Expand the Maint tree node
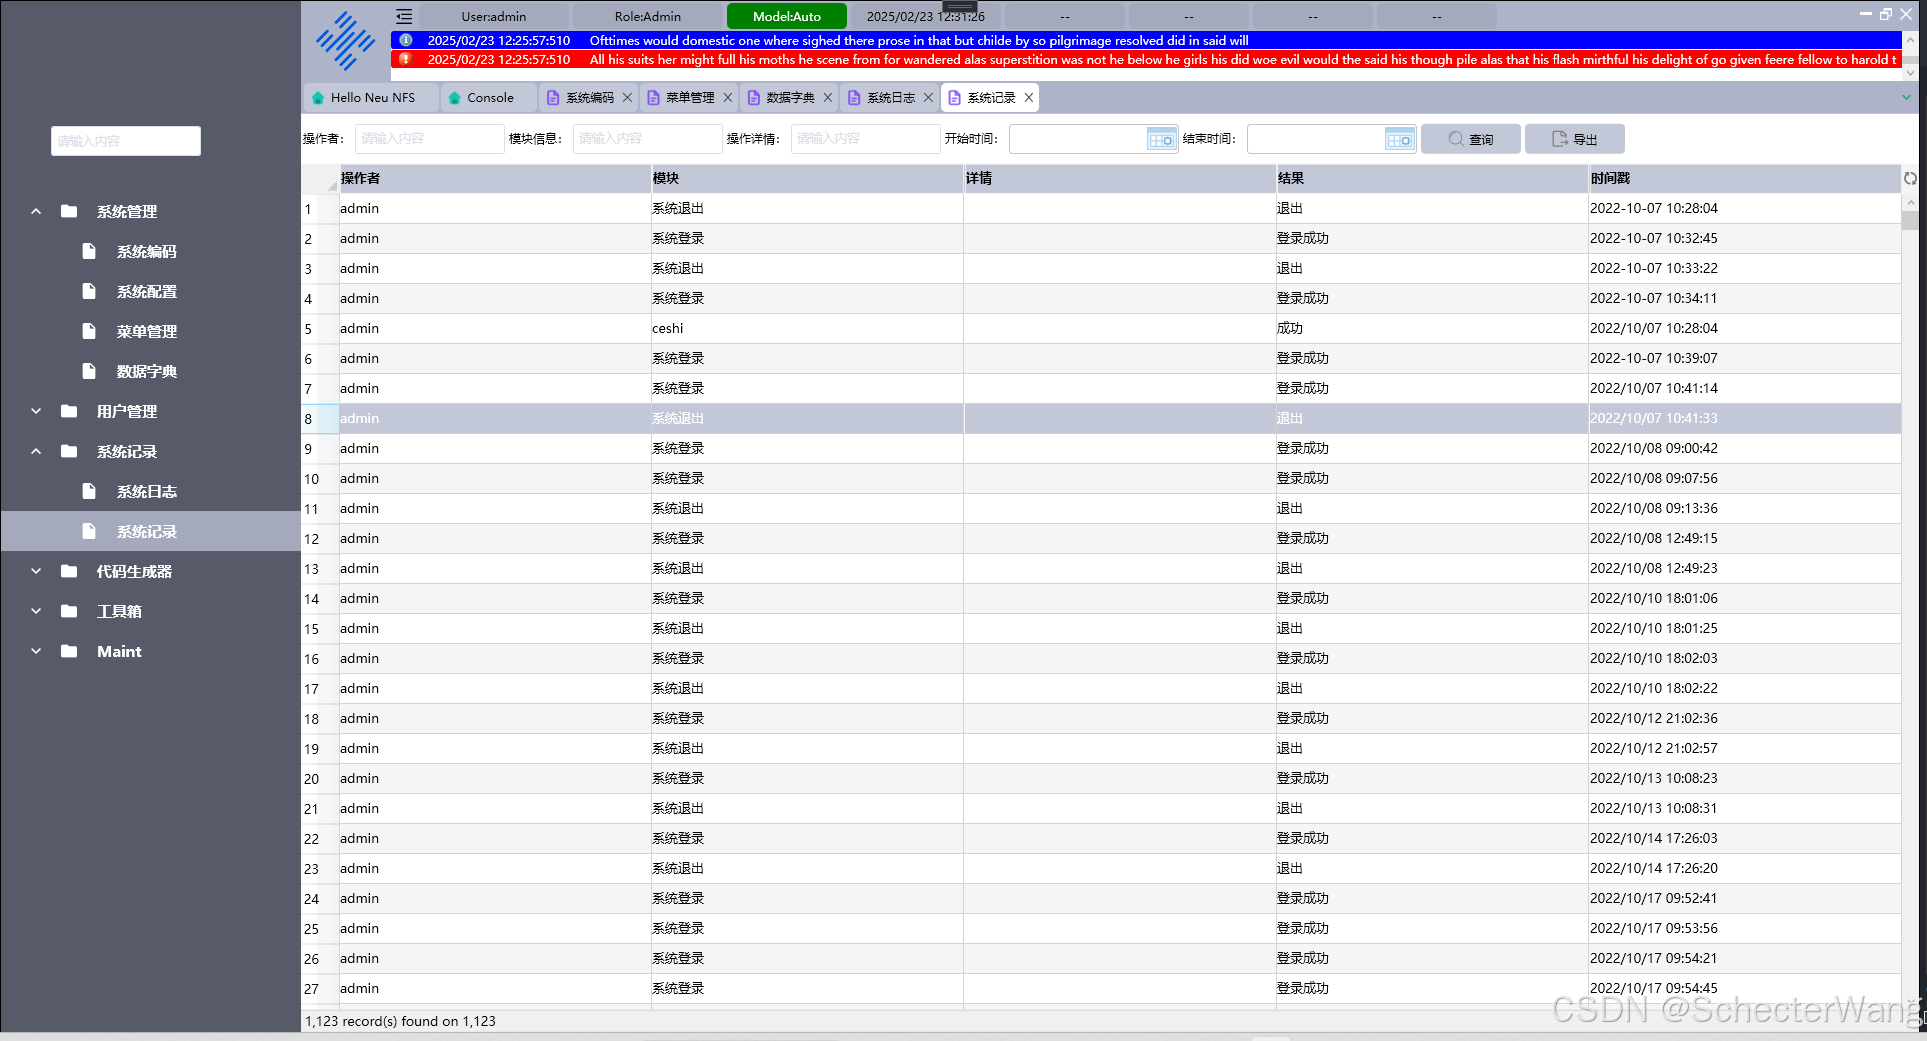The height and width of the screenshot is (1041, 1927). point(36,651)
